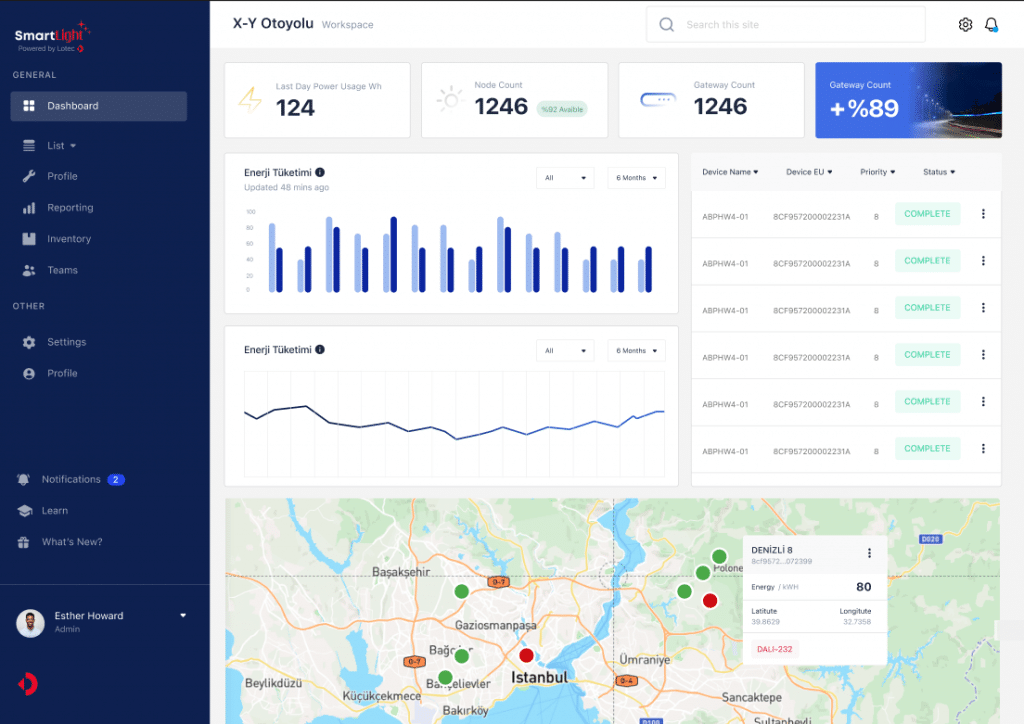The image size is (1024, 724).
Task: Click green map marker near Başakşehir
Action: 462,592
